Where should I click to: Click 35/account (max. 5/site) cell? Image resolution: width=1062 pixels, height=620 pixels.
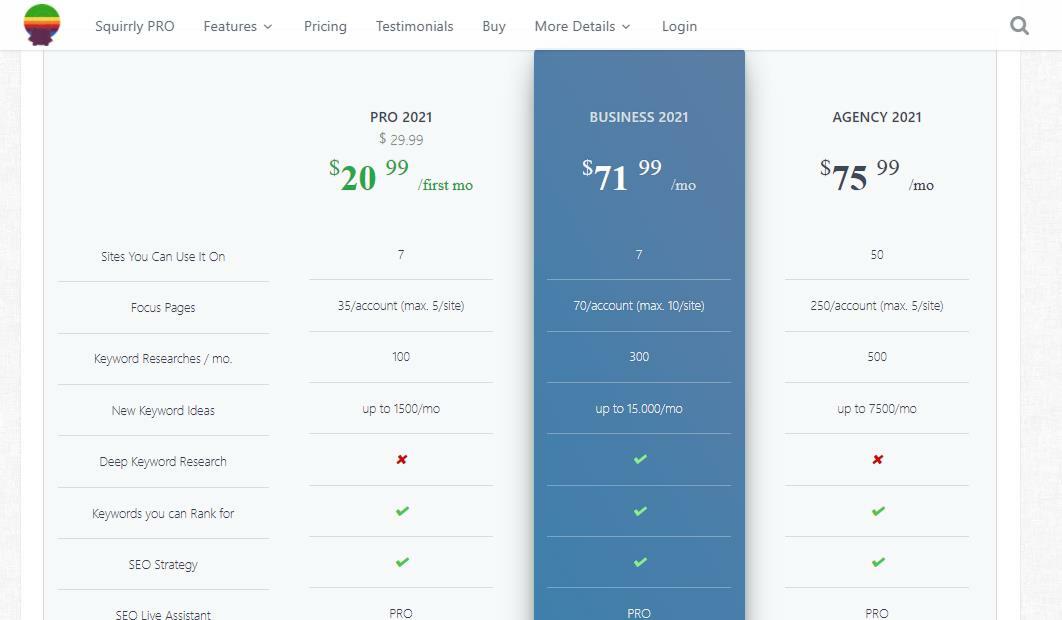(x=401, y=306)
